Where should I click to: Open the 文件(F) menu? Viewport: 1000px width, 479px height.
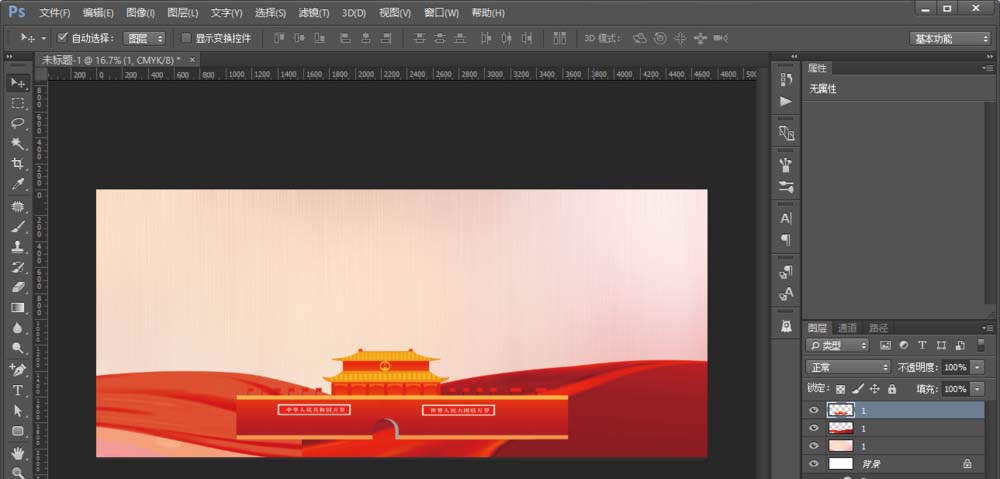coord(55,13)
